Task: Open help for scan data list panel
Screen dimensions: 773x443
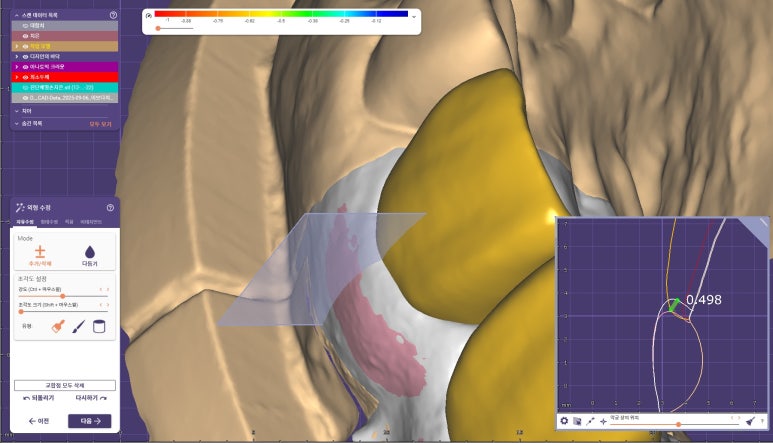Action: pos(113,16)
